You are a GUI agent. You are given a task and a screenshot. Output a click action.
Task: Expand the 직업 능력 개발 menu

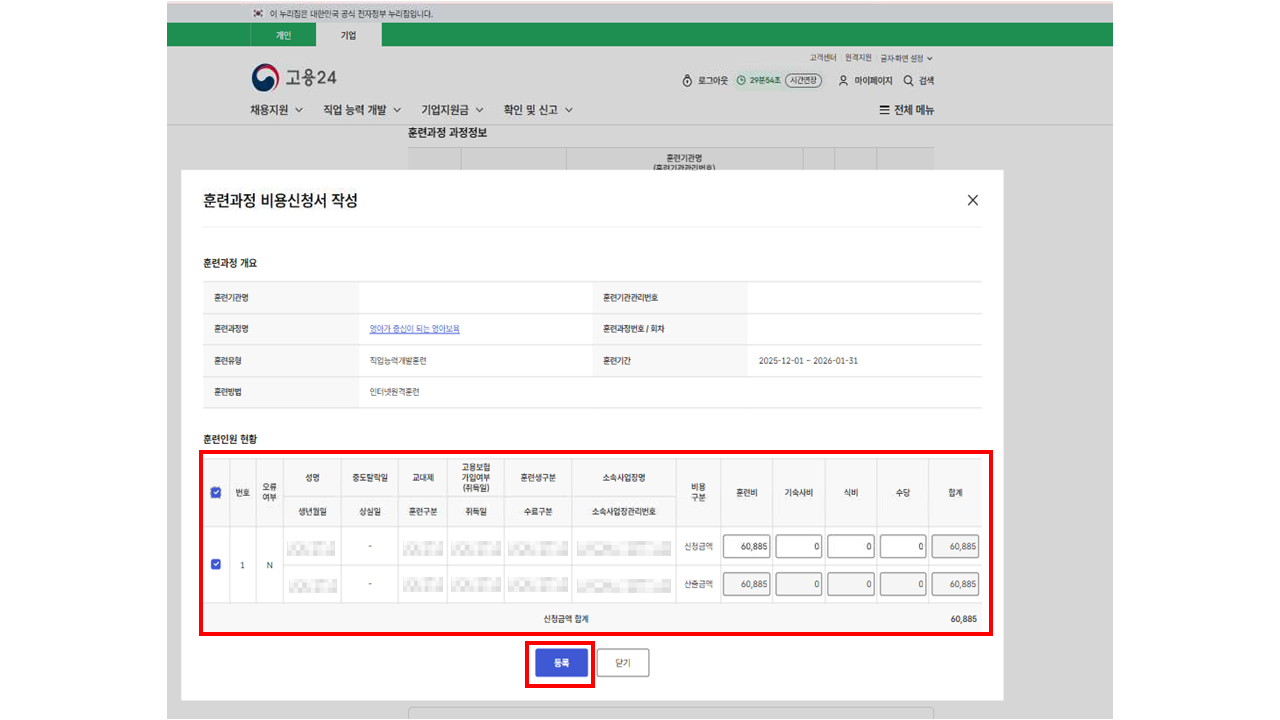[x=361, y=110]
